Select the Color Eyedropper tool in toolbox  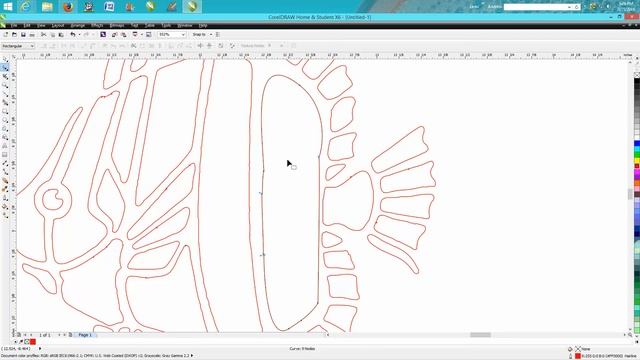[x=5, y=189]
